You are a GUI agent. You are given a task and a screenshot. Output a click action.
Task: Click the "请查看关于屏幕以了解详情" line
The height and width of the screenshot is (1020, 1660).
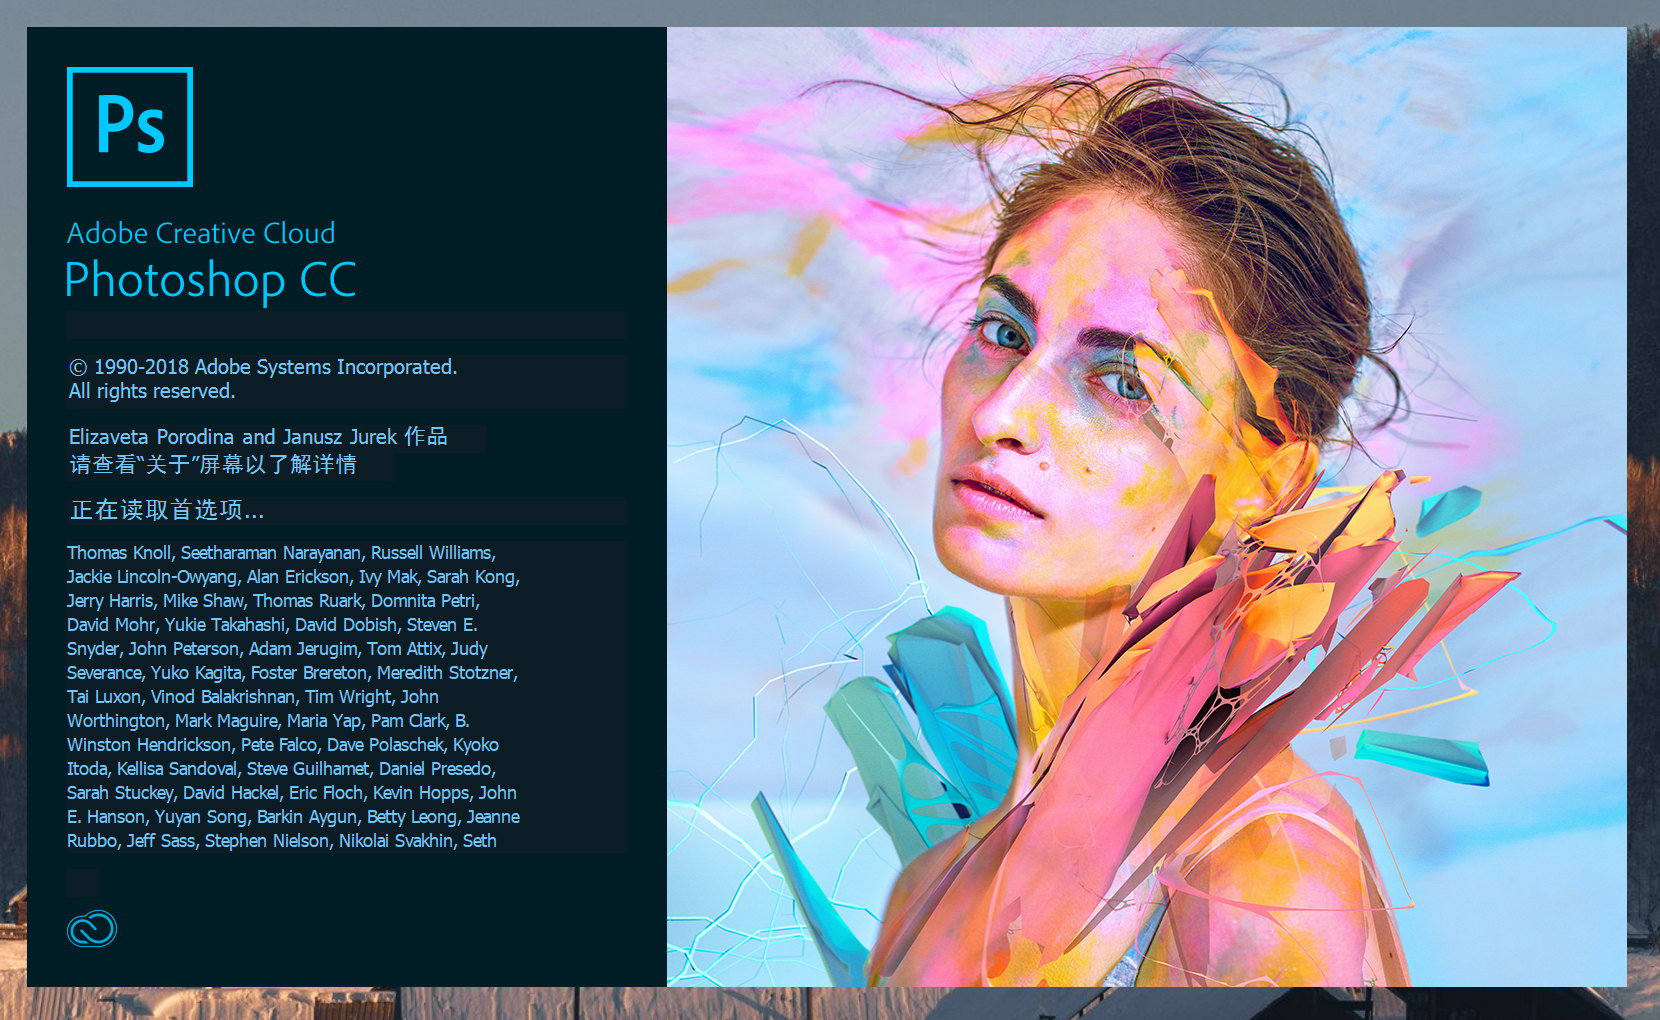213,465
